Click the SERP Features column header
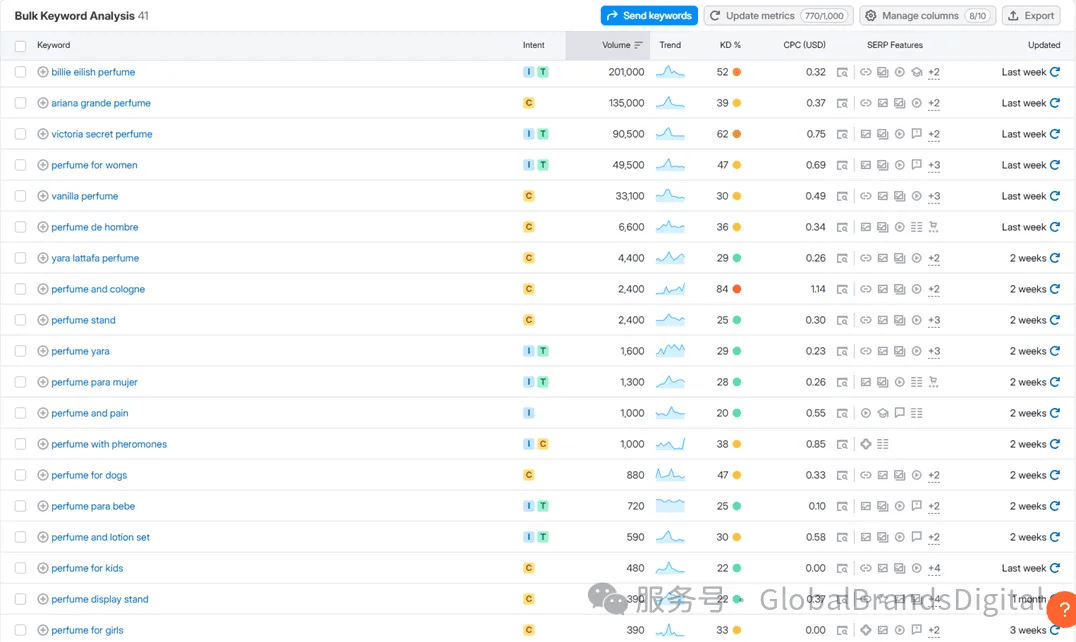 tap(895, 45)
